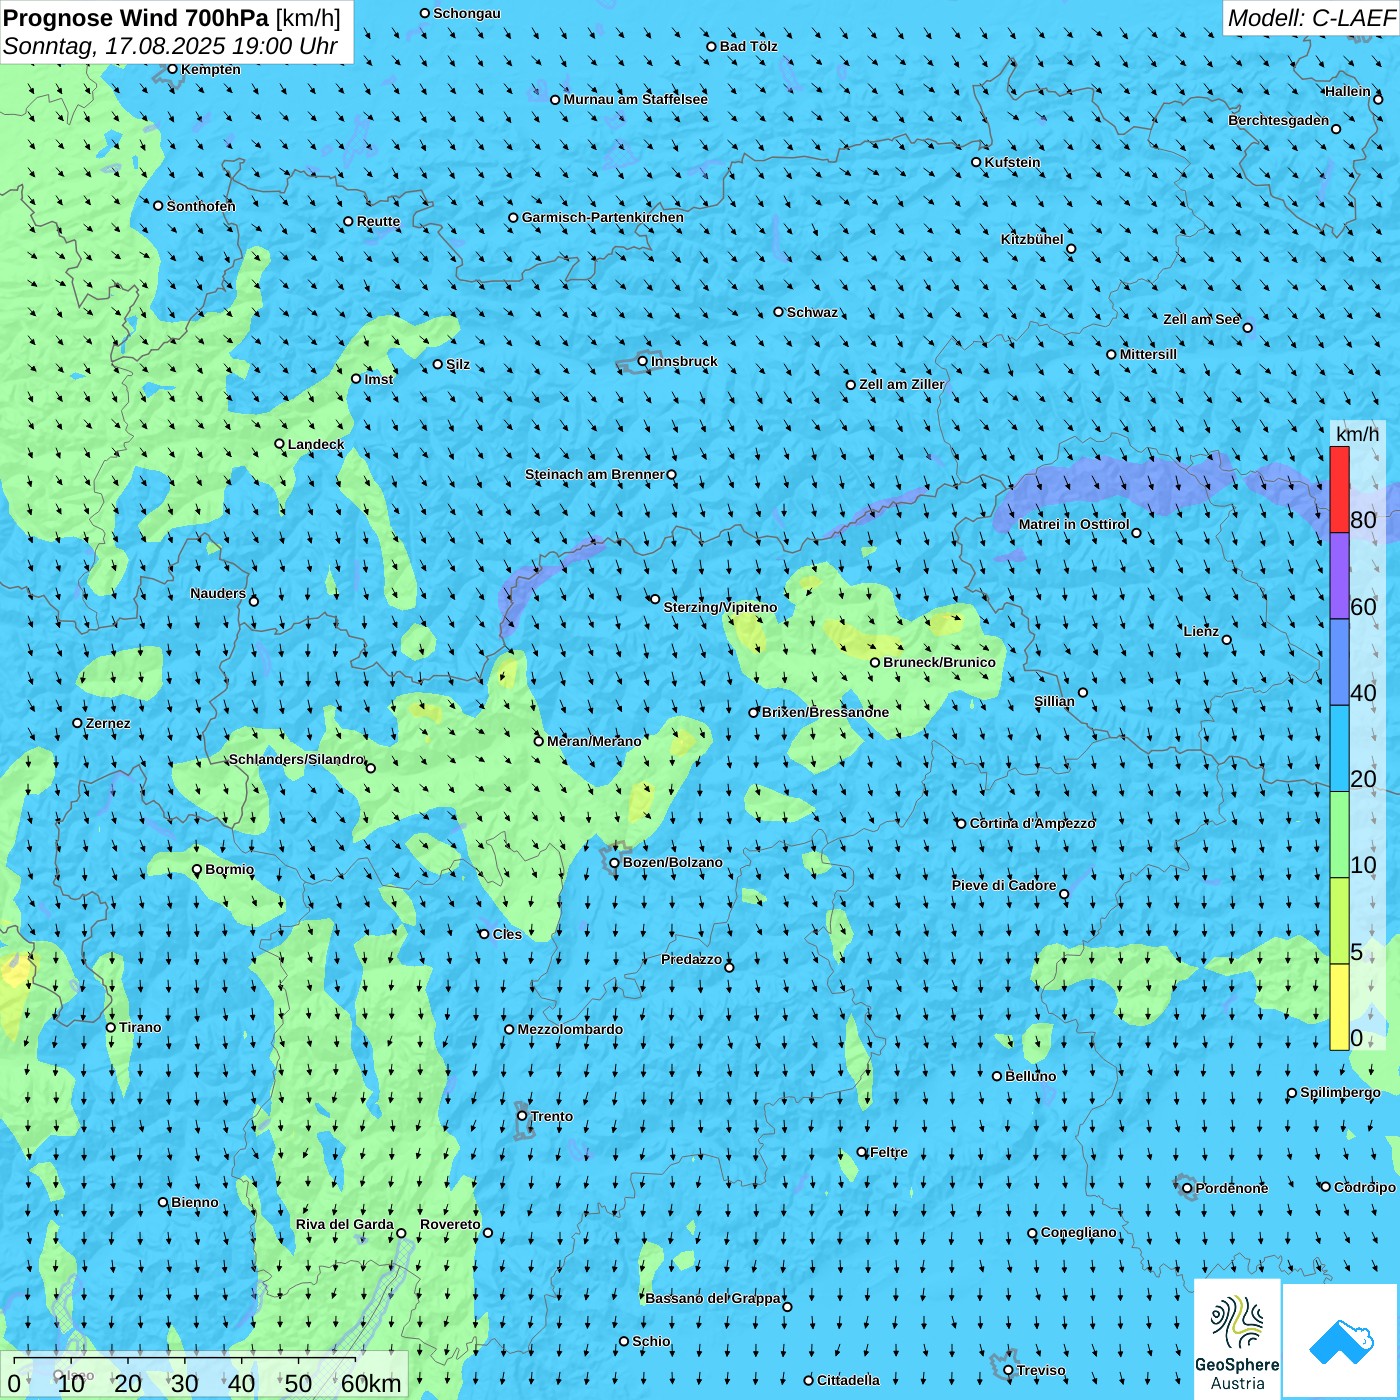Select the Innsbruck city label
This screenshot has height=1400, width=1400.
(684, 361)
